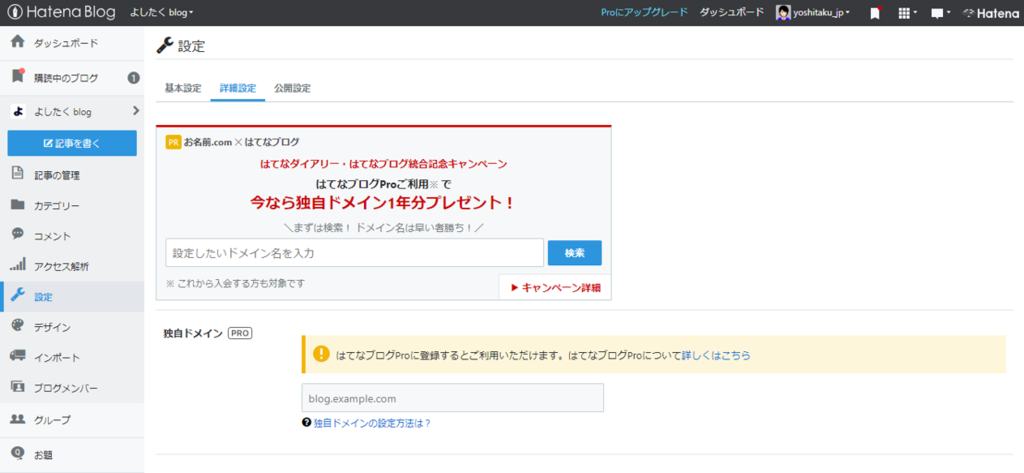Open ダッシュボード link in top bar
The image size is (1024, 473).
click(731, 12)
